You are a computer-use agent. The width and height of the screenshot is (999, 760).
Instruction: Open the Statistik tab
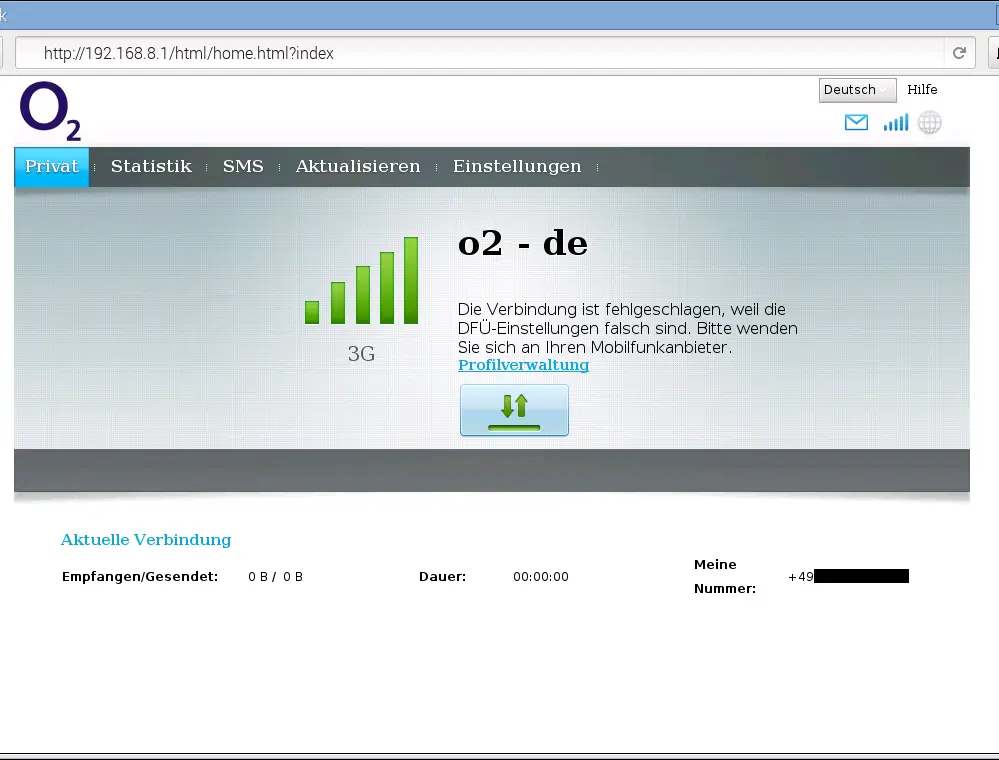151,167
